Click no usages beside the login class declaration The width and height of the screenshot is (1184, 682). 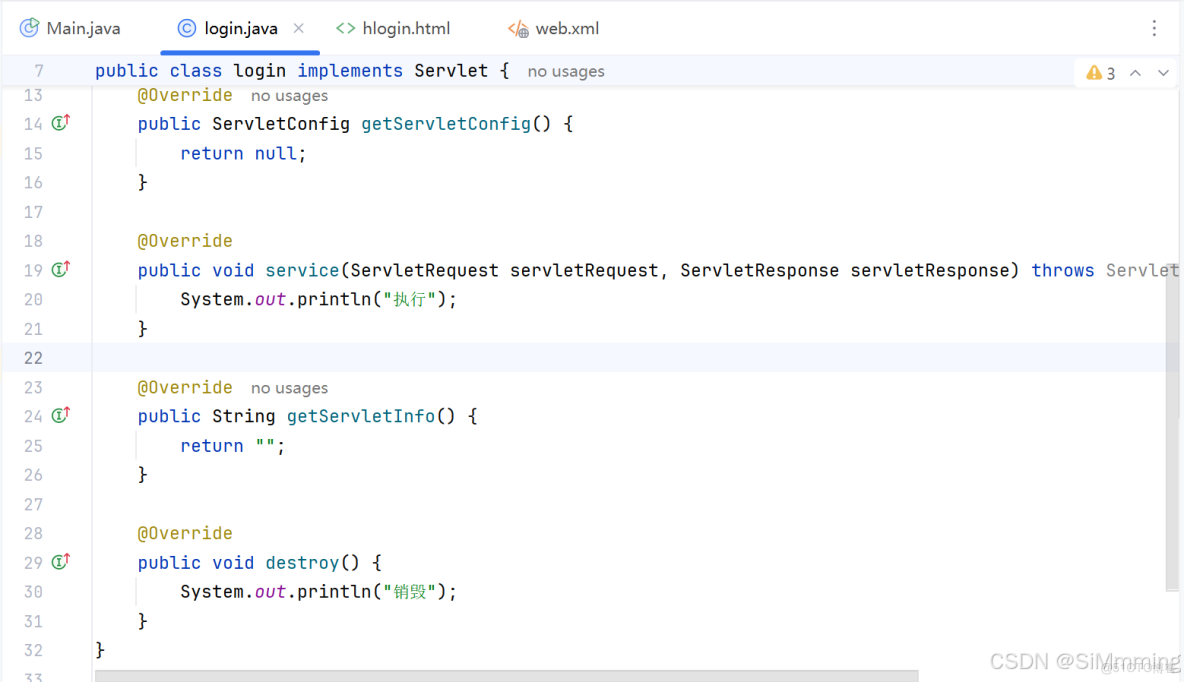click(565, 70)
